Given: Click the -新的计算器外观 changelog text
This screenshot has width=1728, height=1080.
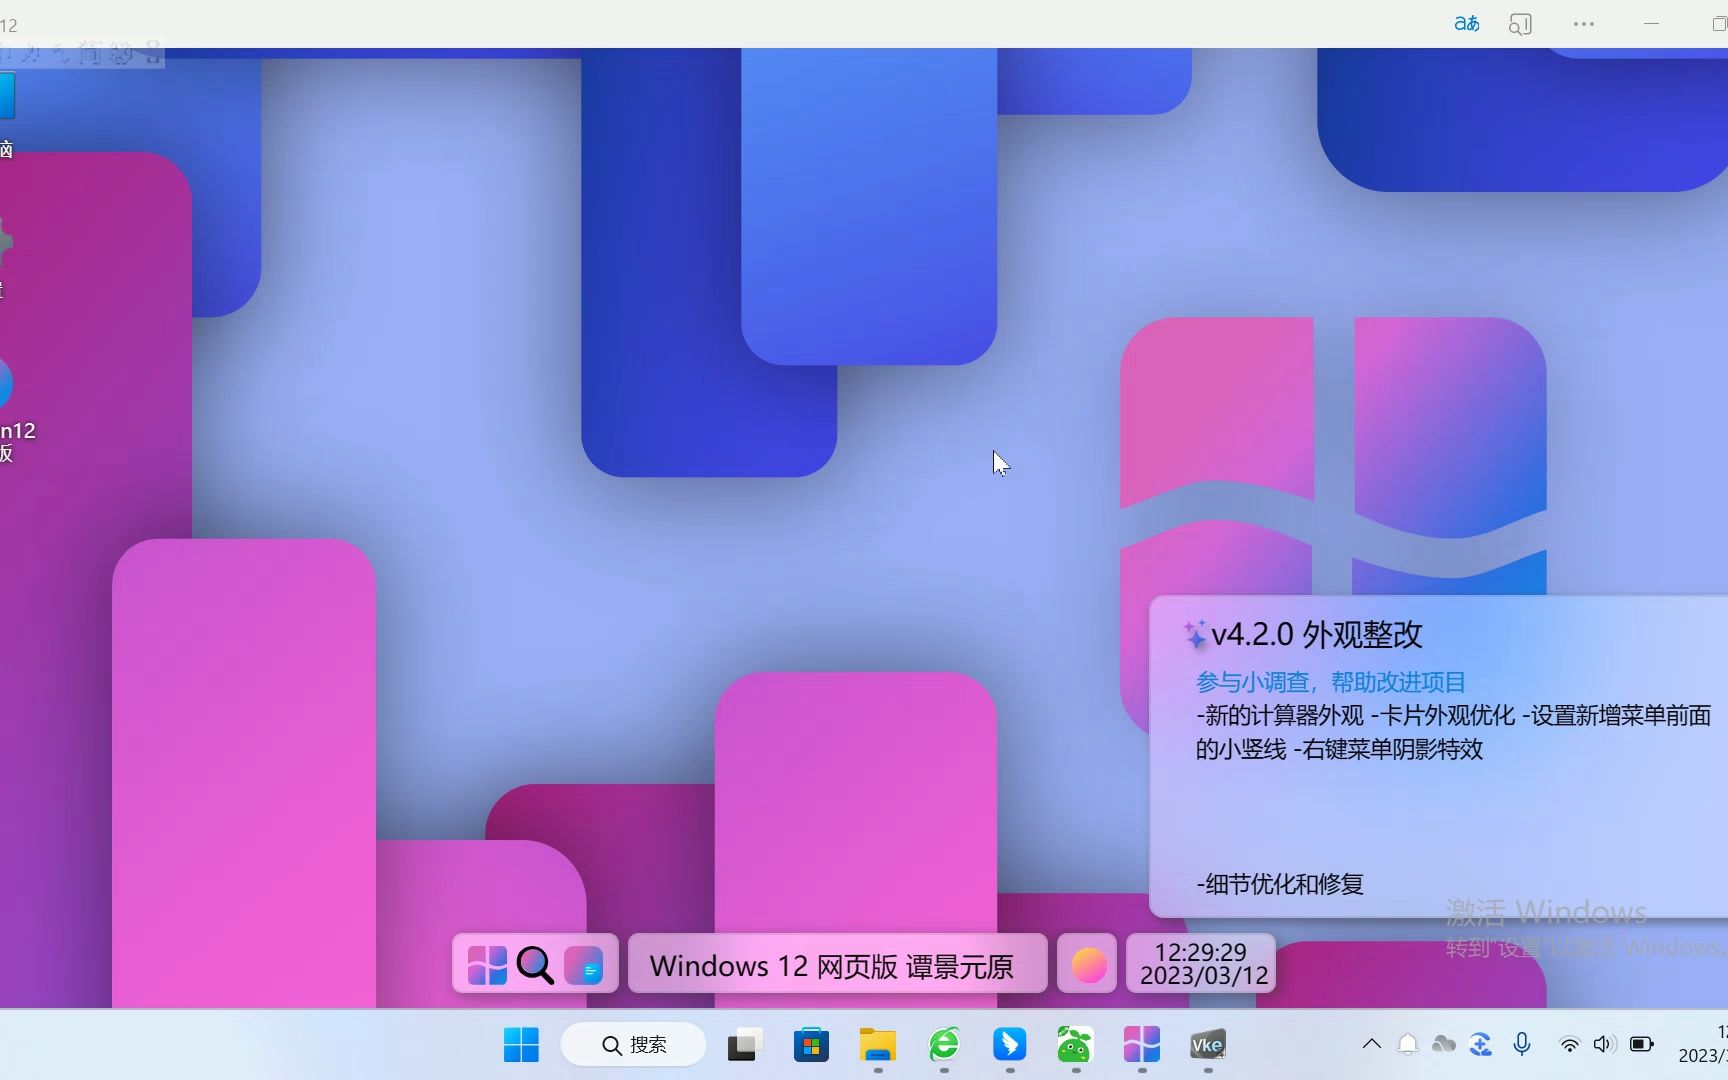Looking at the screenshot, I should (x=1280, y=715).
